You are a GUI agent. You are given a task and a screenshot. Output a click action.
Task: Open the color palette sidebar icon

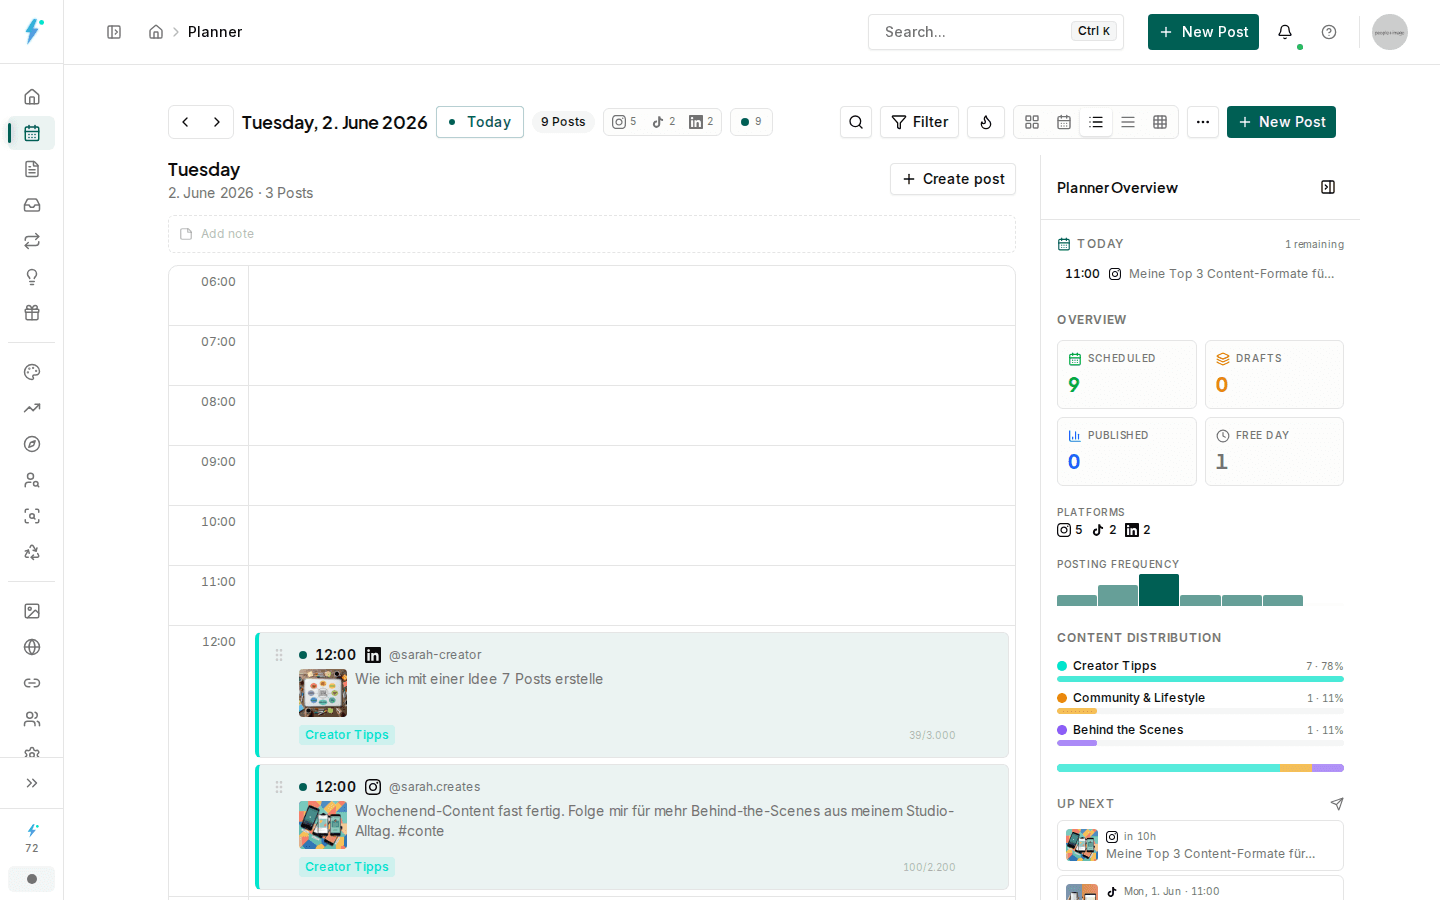[32, 372]
